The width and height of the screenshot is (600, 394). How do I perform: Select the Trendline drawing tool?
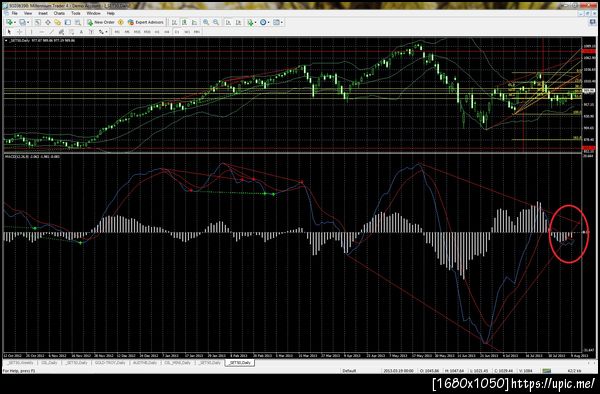[52, 32]
